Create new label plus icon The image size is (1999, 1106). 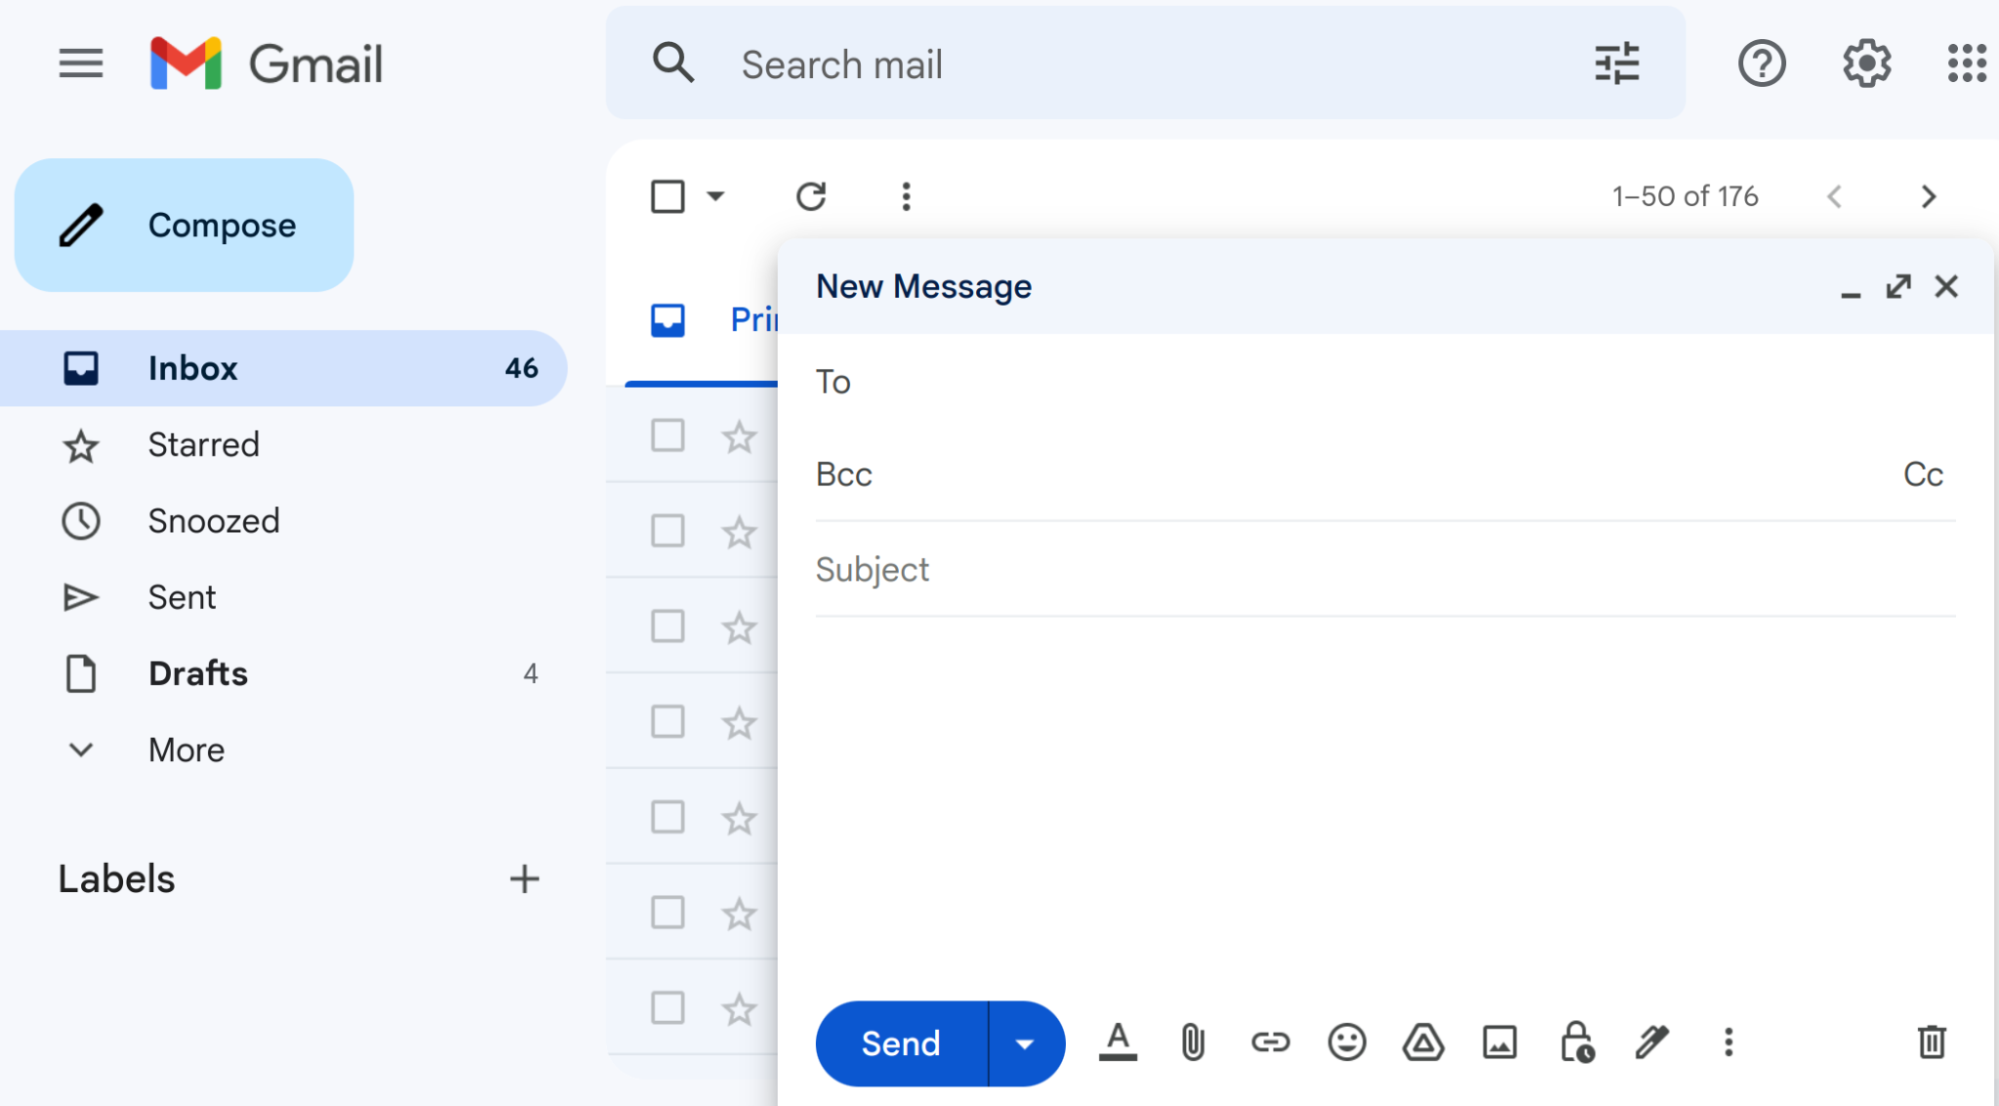tap(524, 879)
